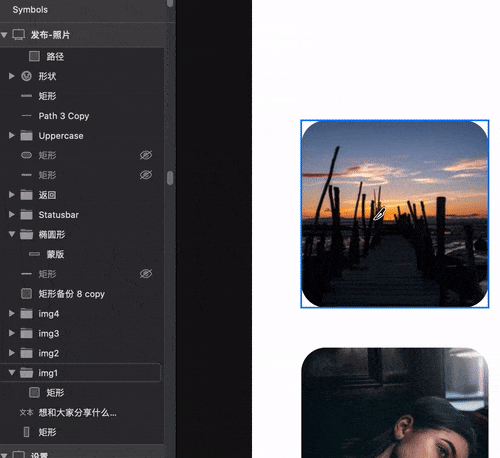Screen dimensions: 500x458
Task: Click the Statusbar folder icon
Action: coord(26,215)
